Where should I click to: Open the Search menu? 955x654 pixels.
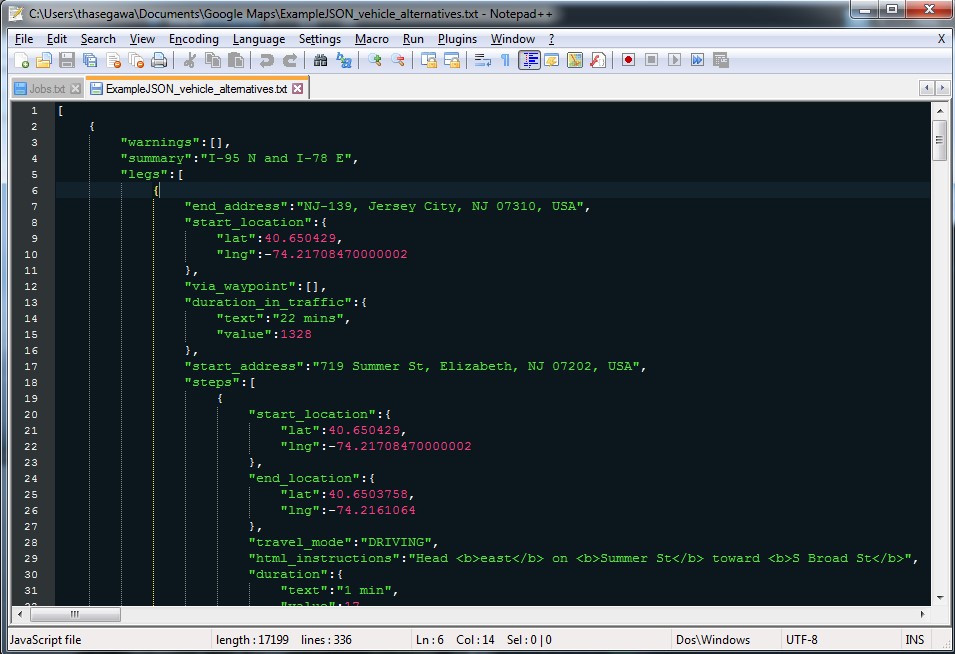(x=98, y=39)
